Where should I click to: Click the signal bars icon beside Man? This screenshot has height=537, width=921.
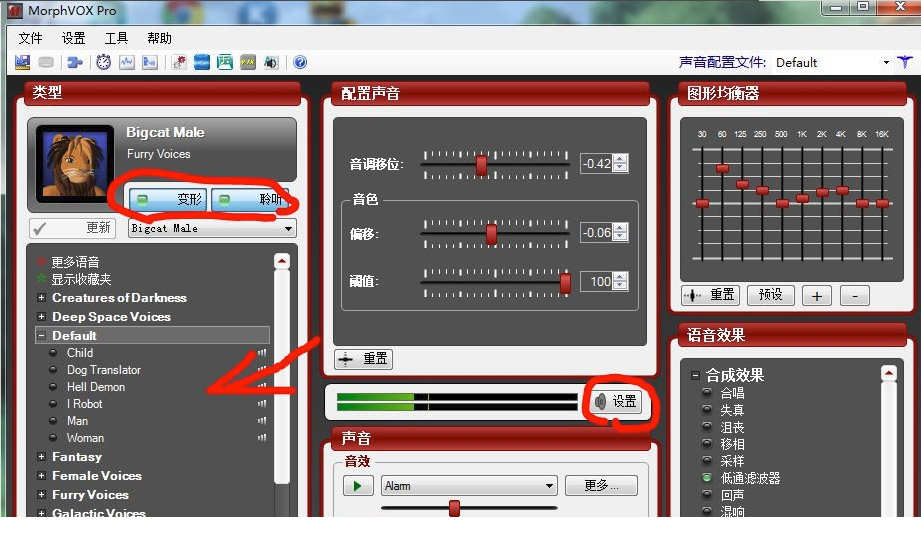coord(262,421)
